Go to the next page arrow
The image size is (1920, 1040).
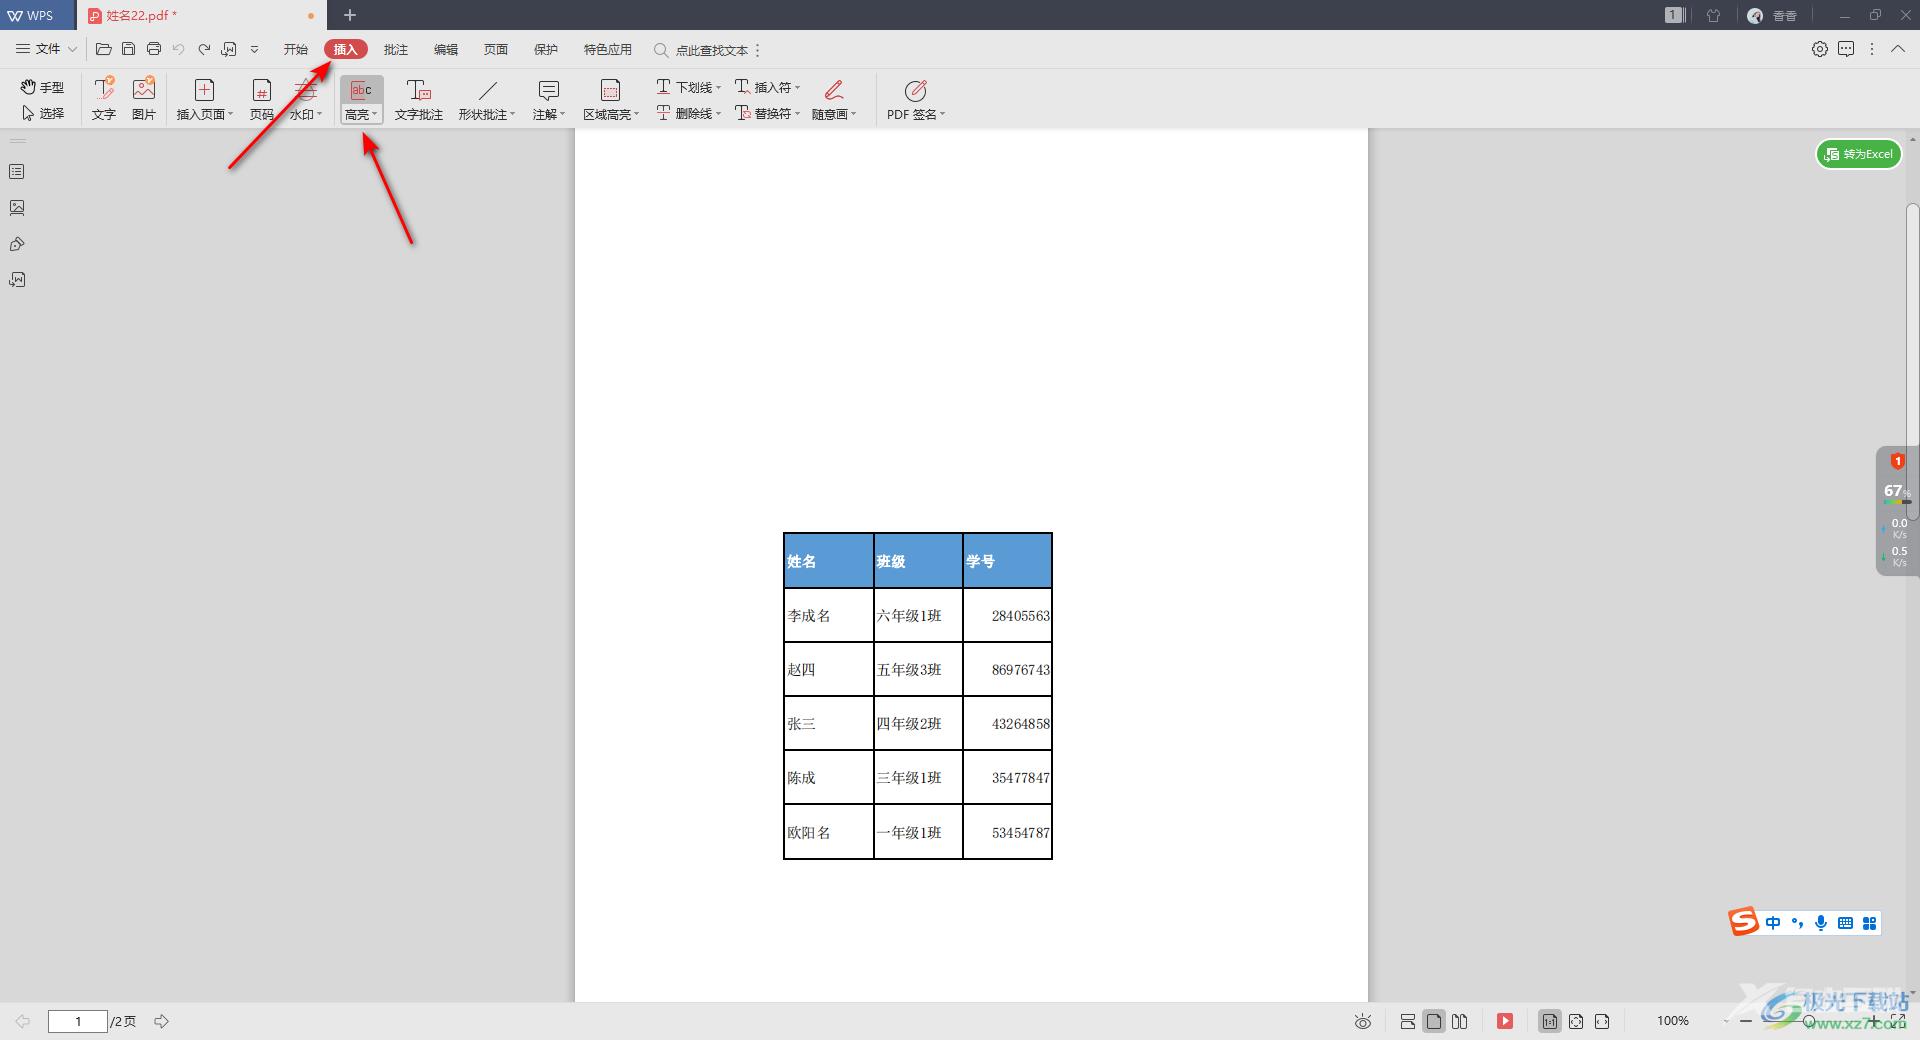point(161,1021)
